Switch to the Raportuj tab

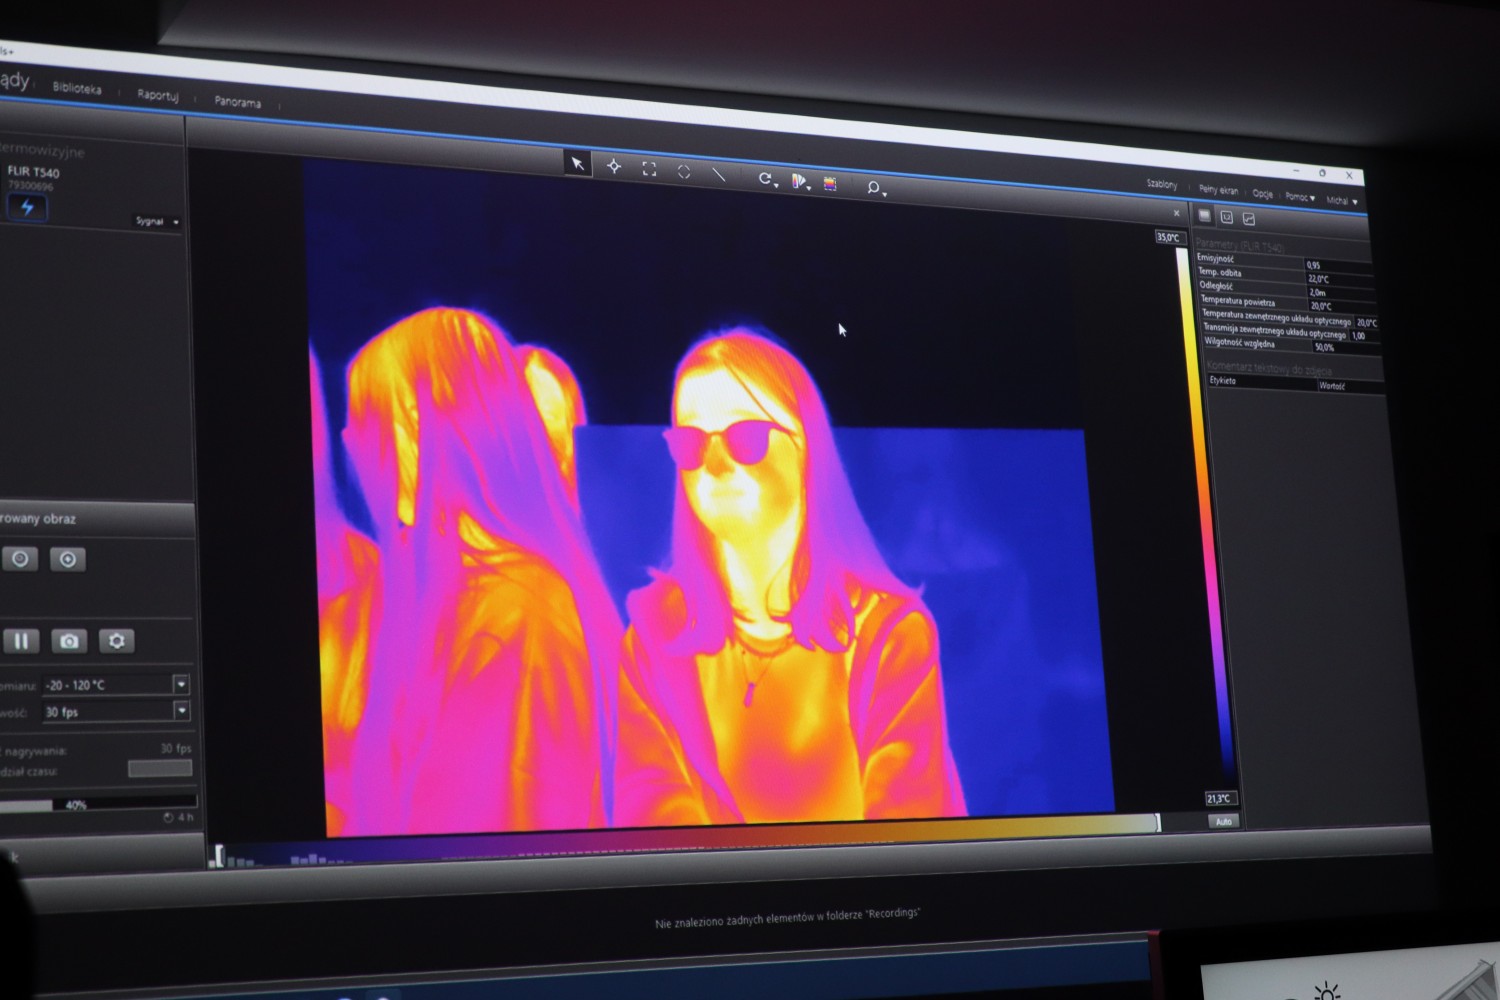click(158, 95)
